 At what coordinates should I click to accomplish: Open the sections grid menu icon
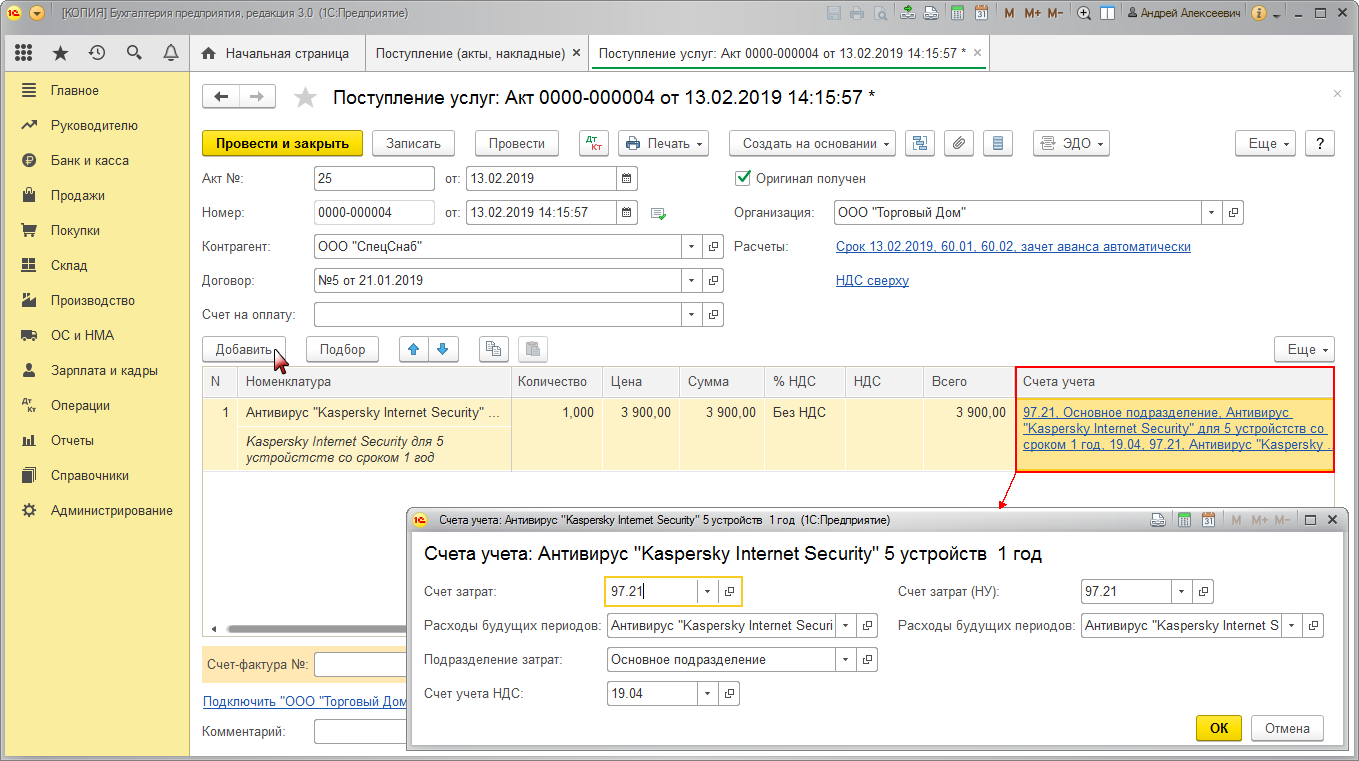(23, 53)
